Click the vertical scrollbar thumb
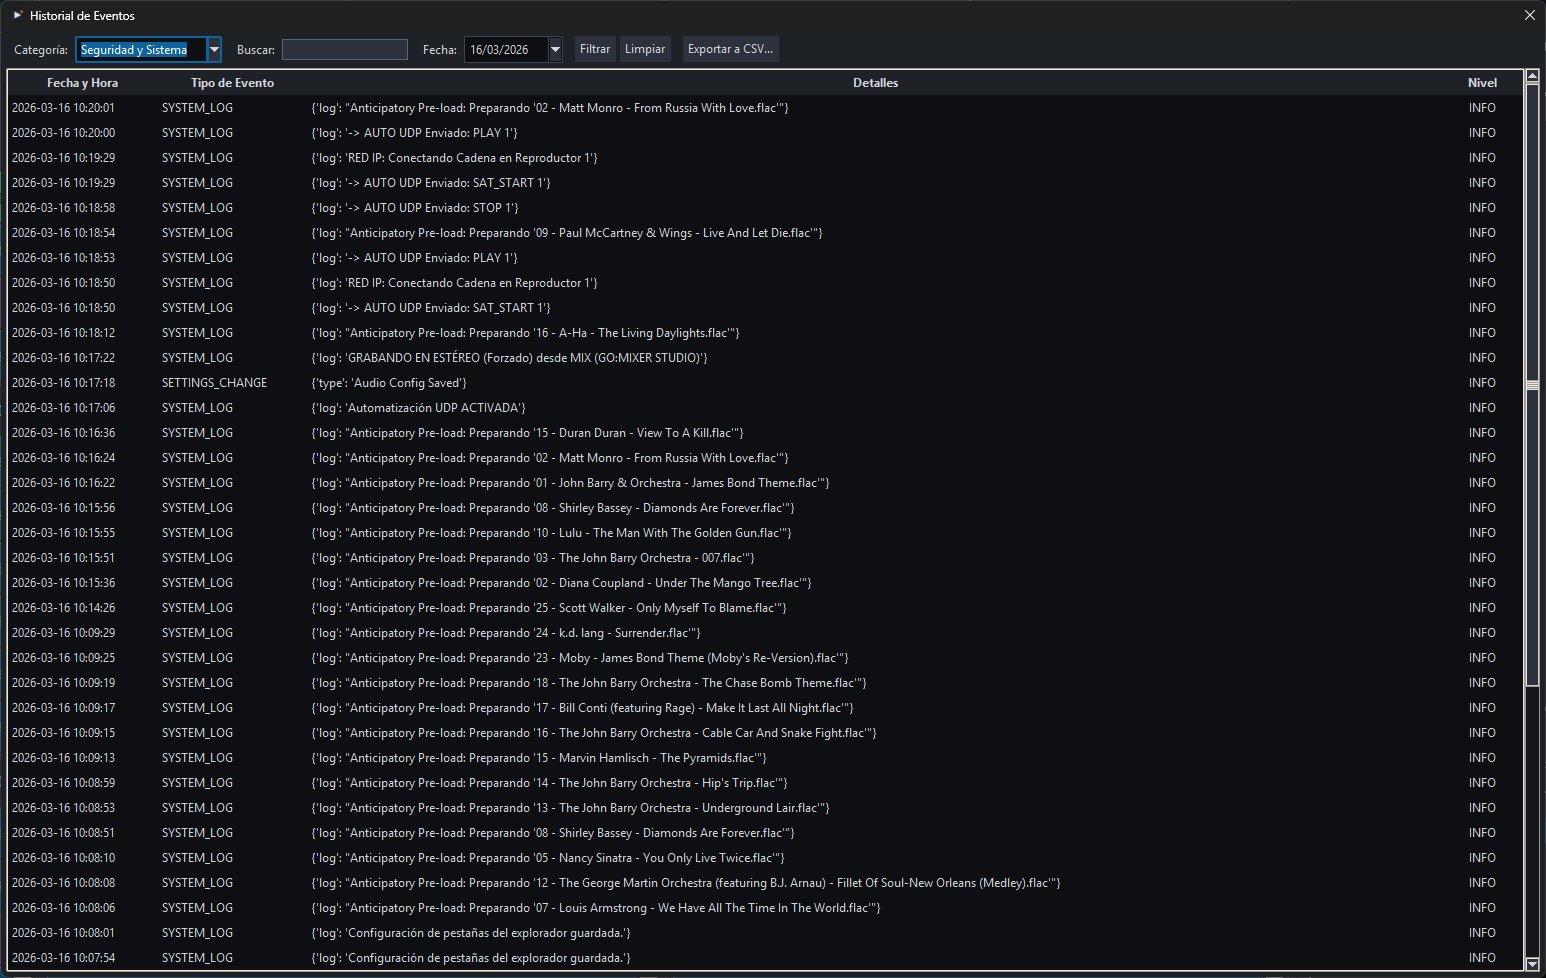Viewport: 1546px width, 978px height. tap(1532, 385)
